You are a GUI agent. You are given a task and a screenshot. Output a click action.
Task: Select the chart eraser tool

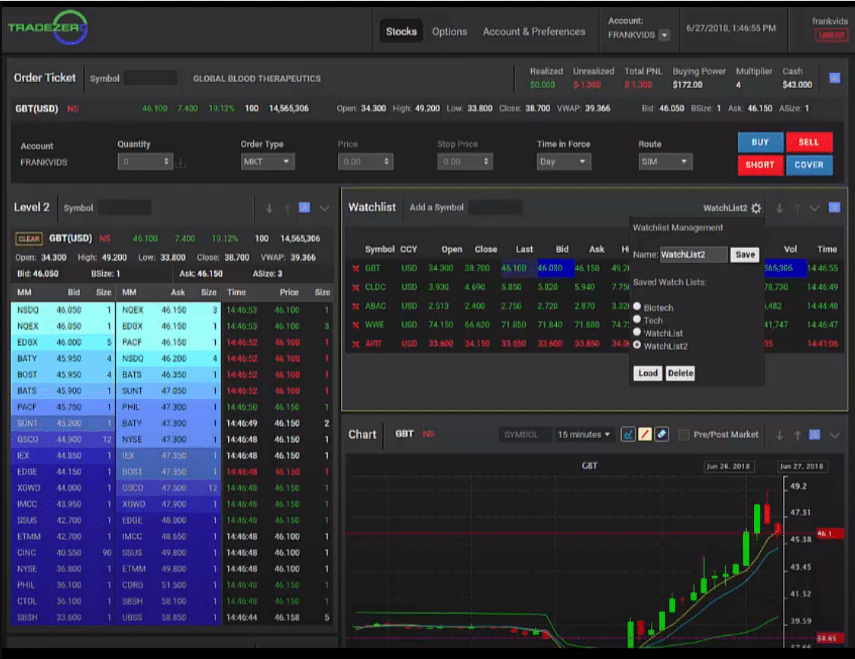pos(662,434)
